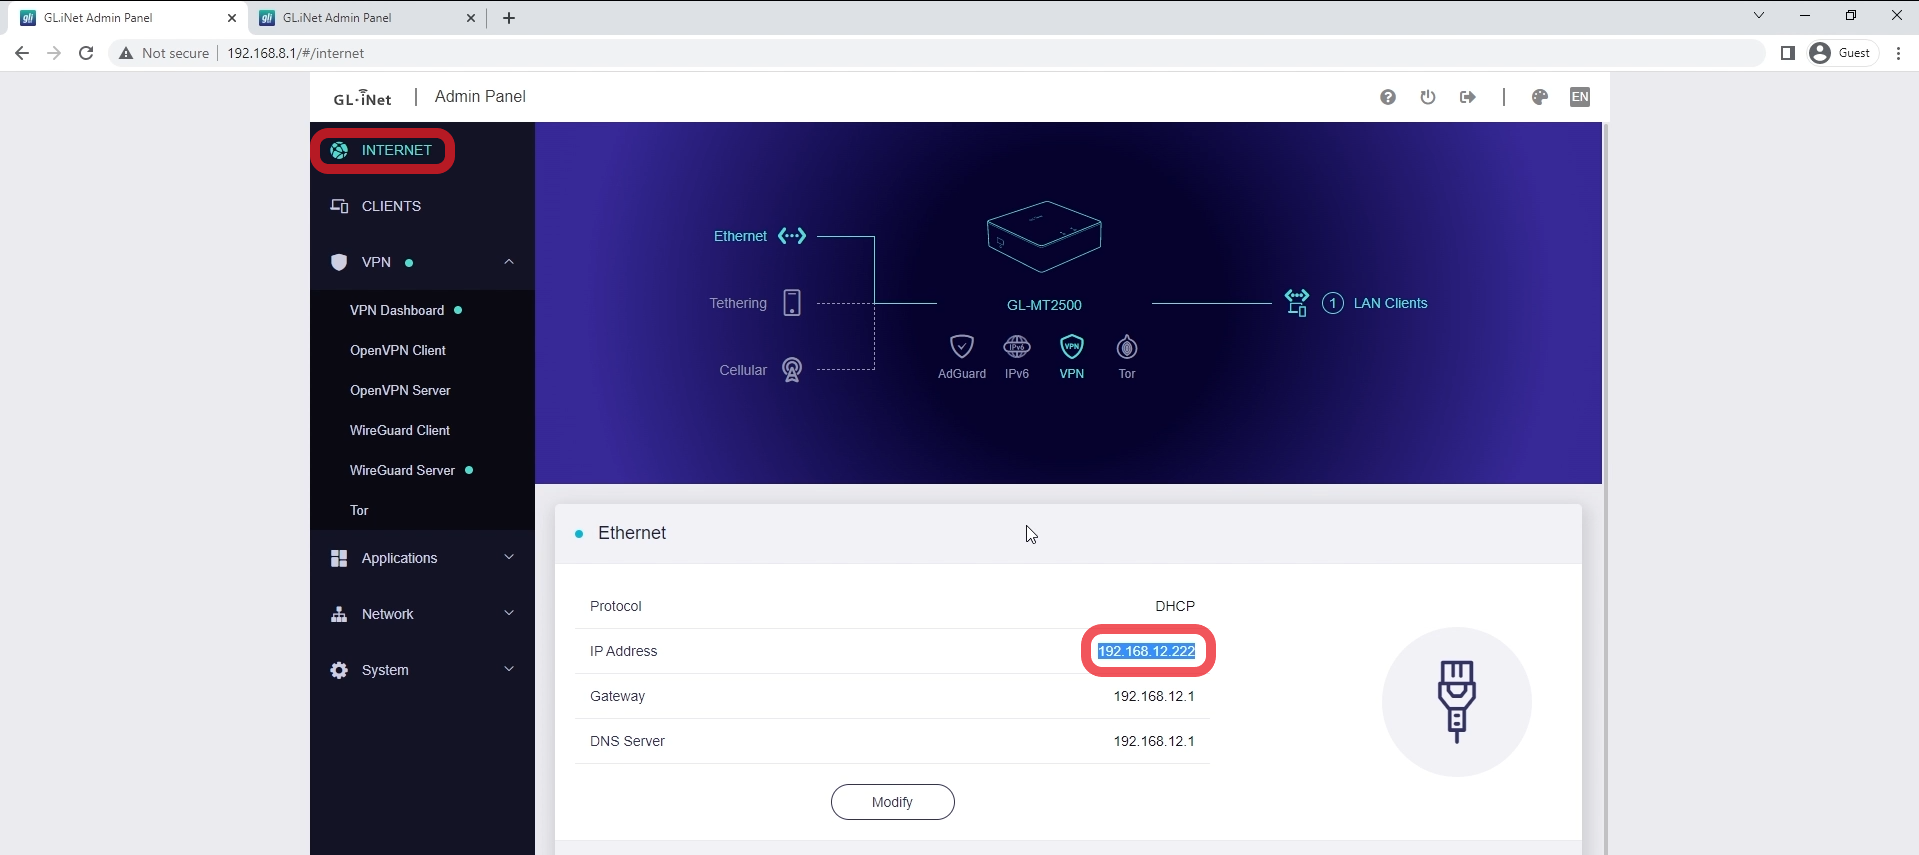Open the help question mark icon
The image size is (1919, 855).
pos(1388,97)
